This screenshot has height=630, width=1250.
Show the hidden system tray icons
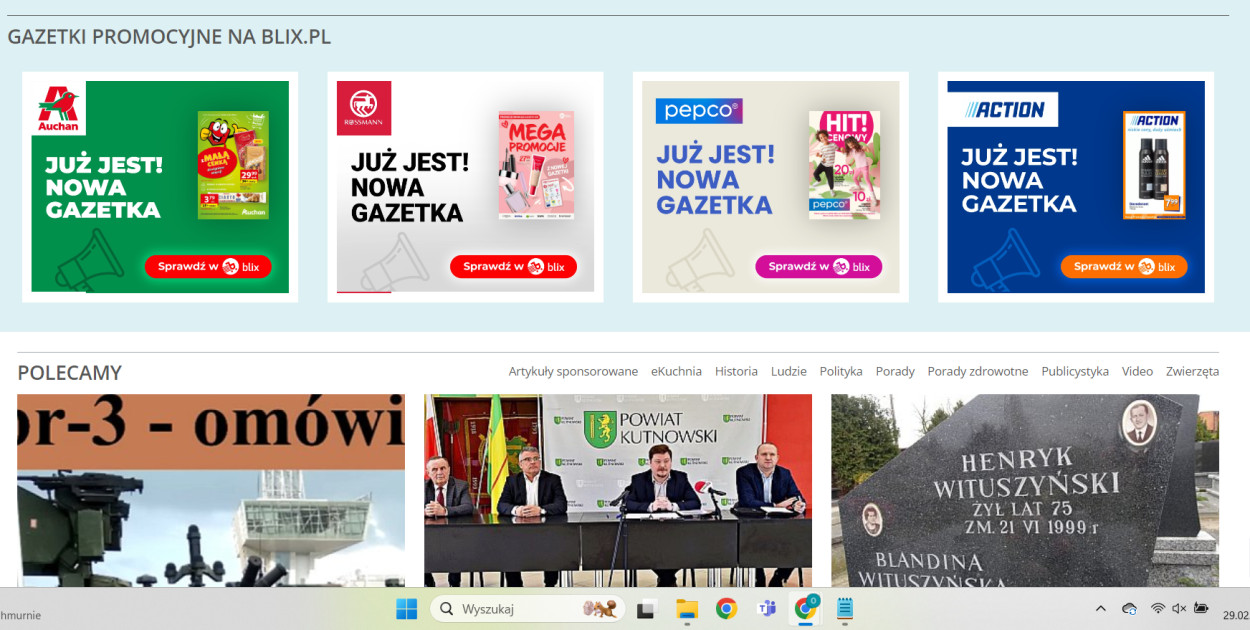click(x=1101, y=609)
